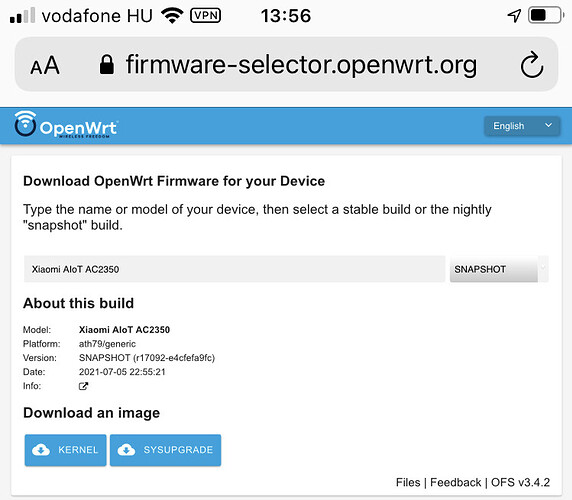This screenshot has height=500, width=572.
Task: Tap the padlock icon in address bar
Action: click(107, 65)
